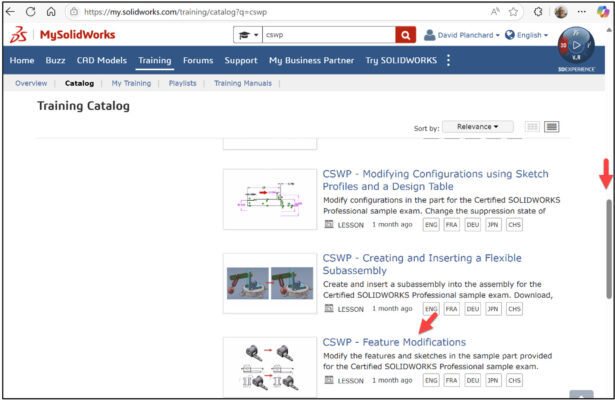Click the MySolidWorks logo
The image size is (615, 400).
[x=63, y=35]
